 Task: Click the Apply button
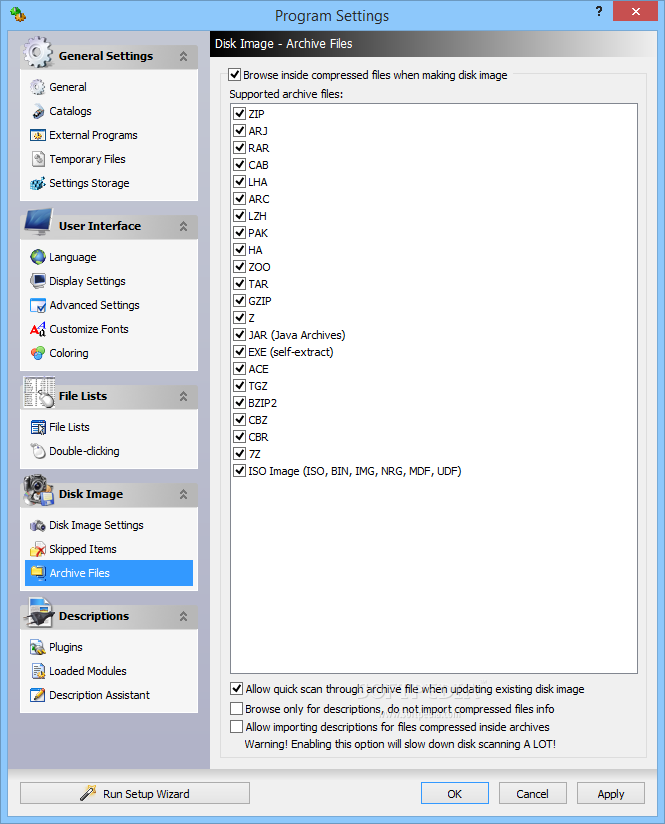pos(611,793)
